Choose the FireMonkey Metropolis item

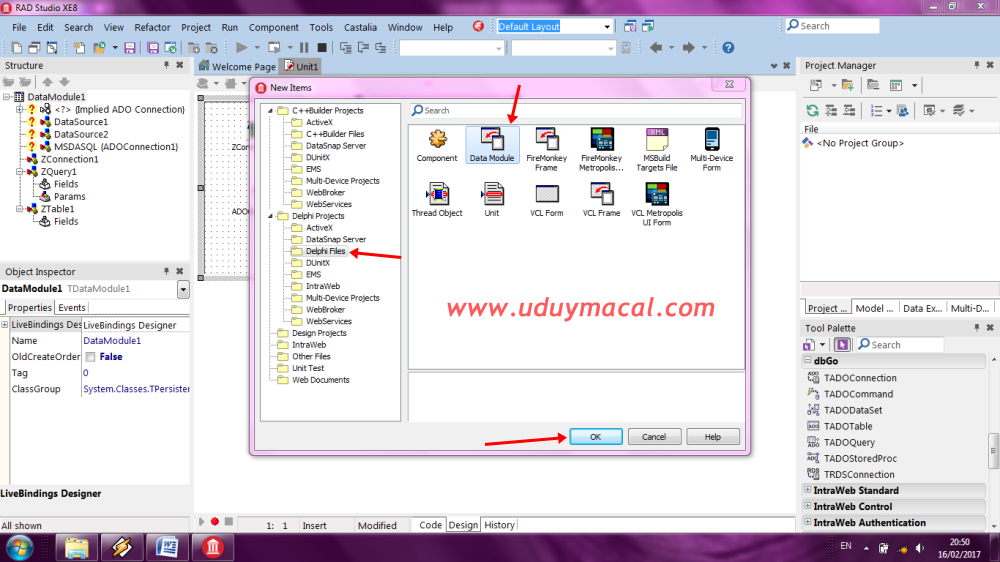coord(601,149)
